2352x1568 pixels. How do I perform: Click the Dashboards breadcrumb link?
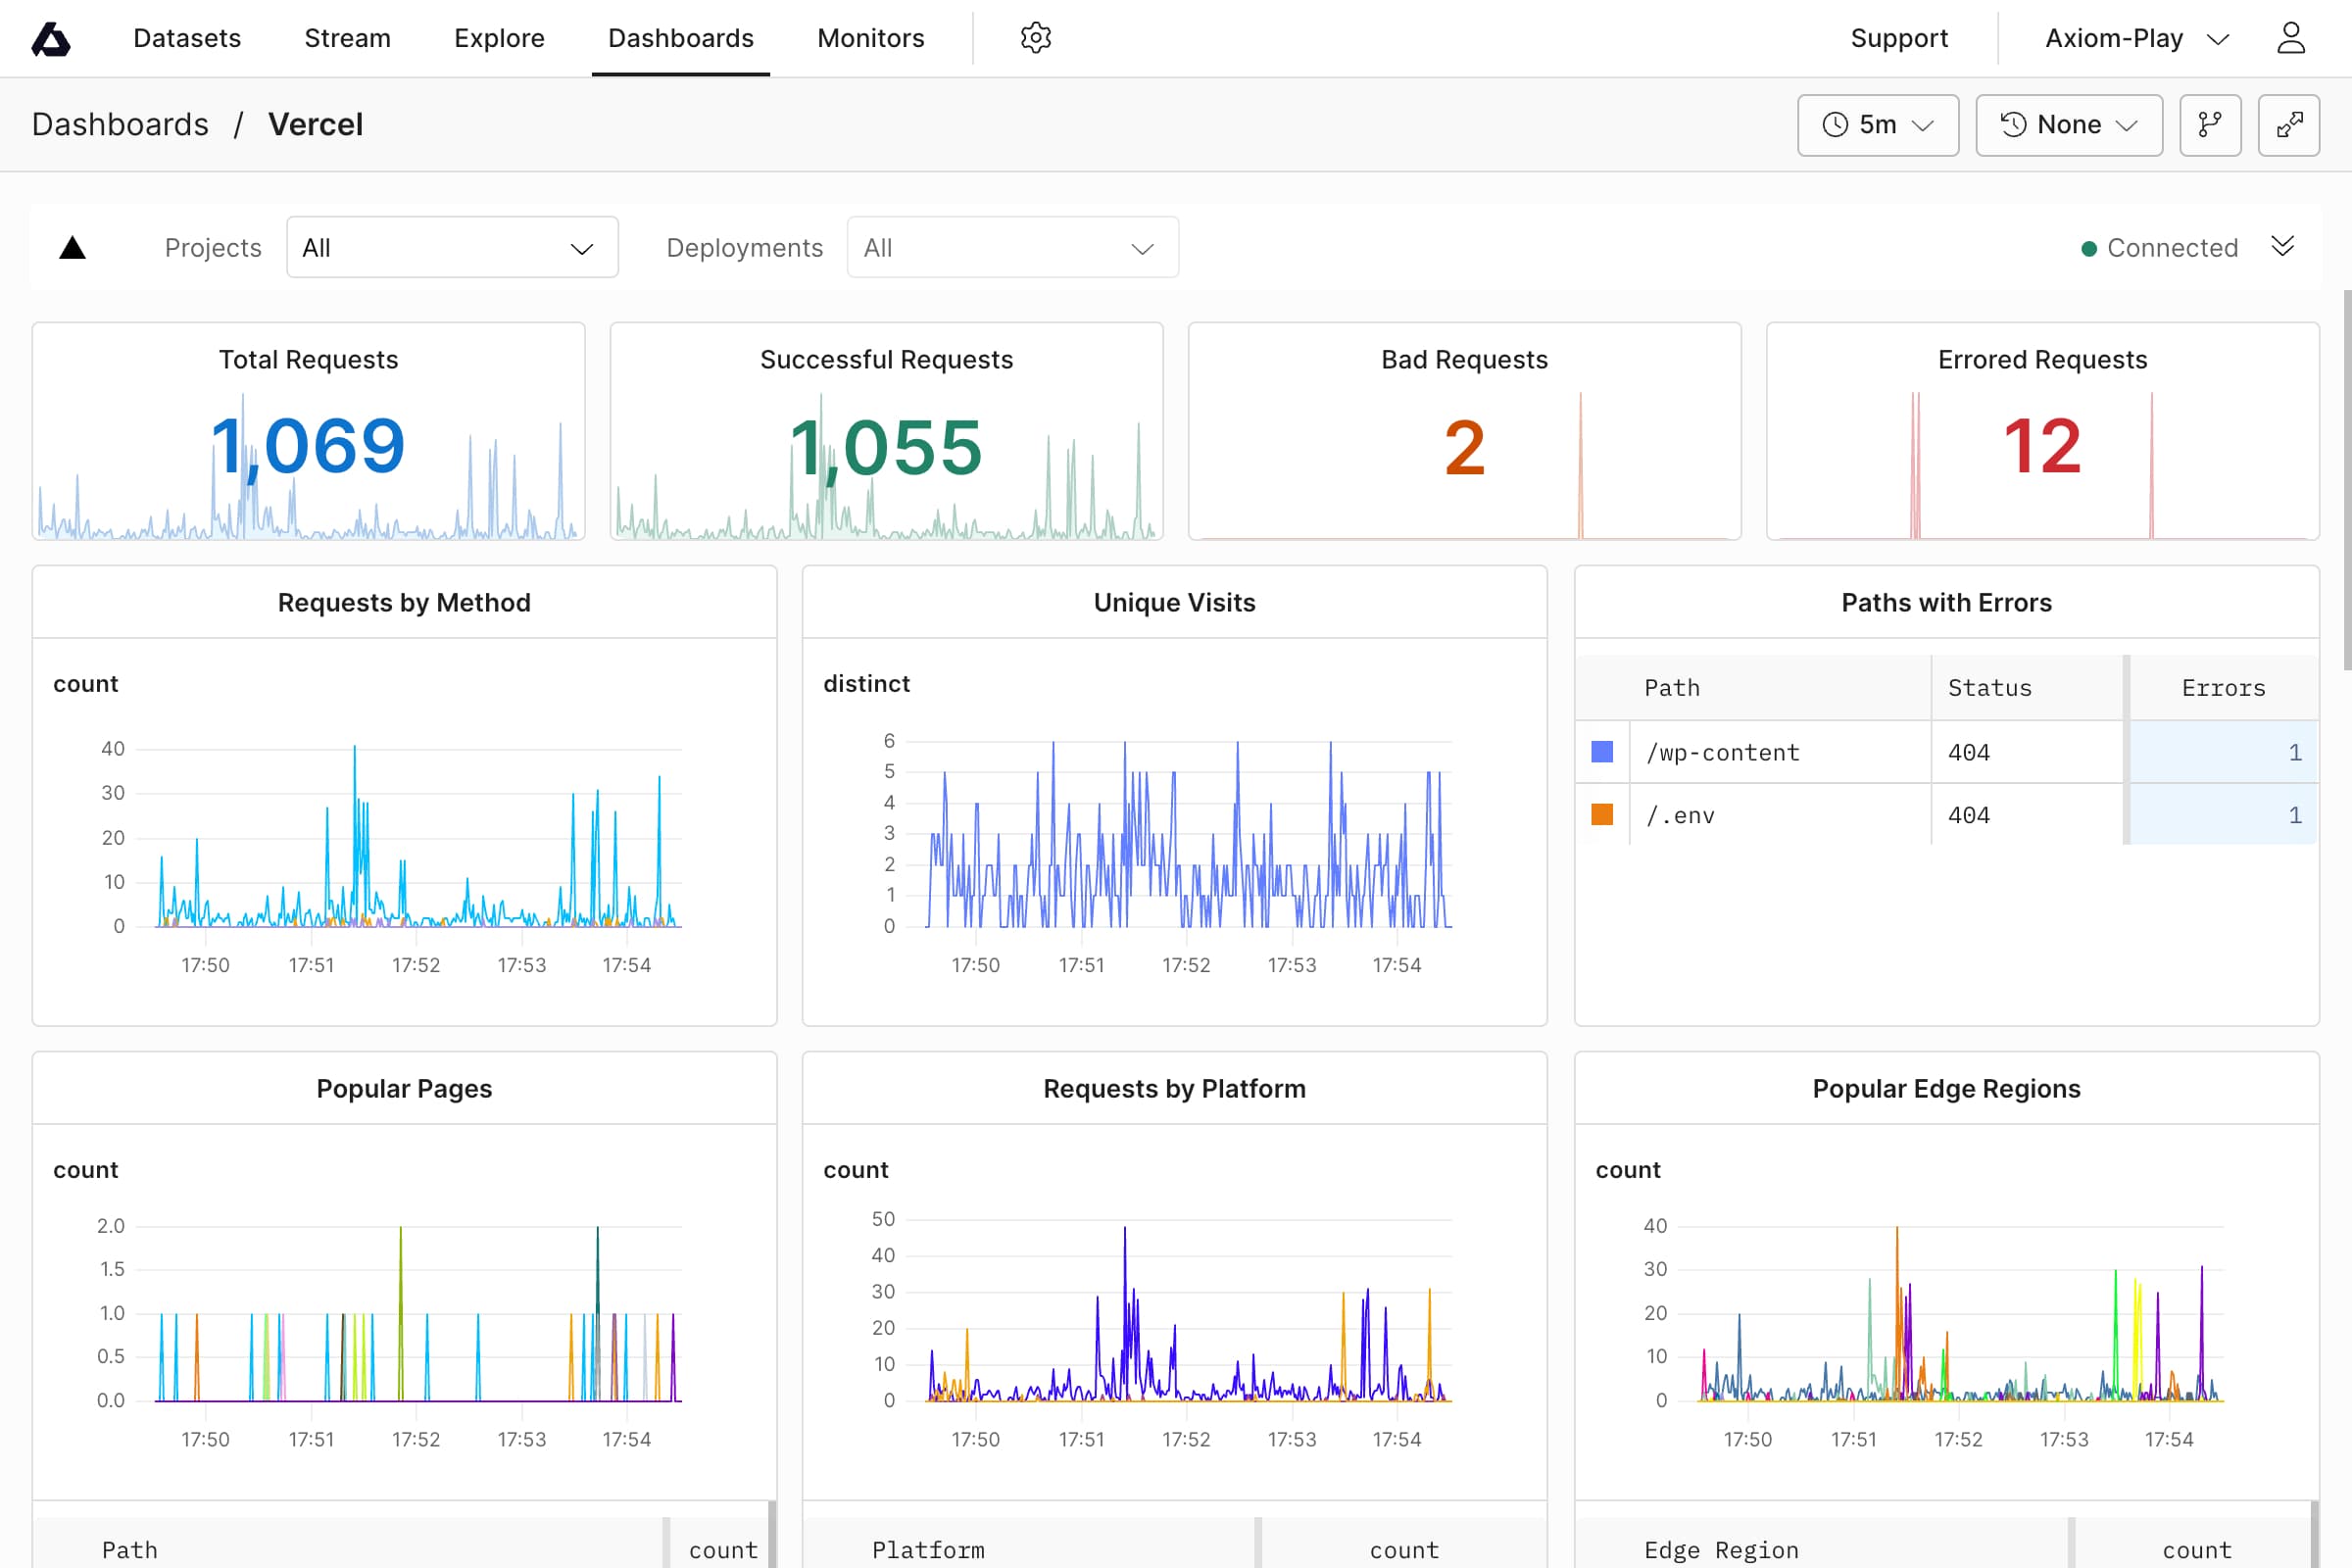pyautogui.click(x=120, y=124)
